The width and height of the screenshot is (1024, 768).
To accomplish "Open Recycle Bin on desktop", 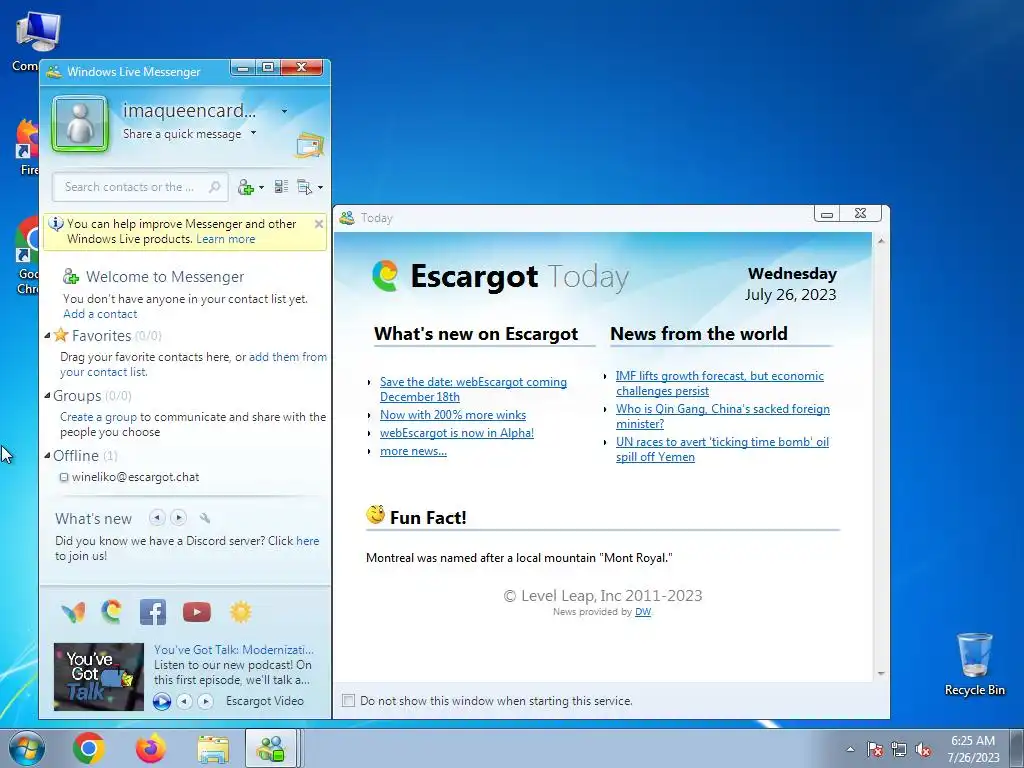I will 975,664.
